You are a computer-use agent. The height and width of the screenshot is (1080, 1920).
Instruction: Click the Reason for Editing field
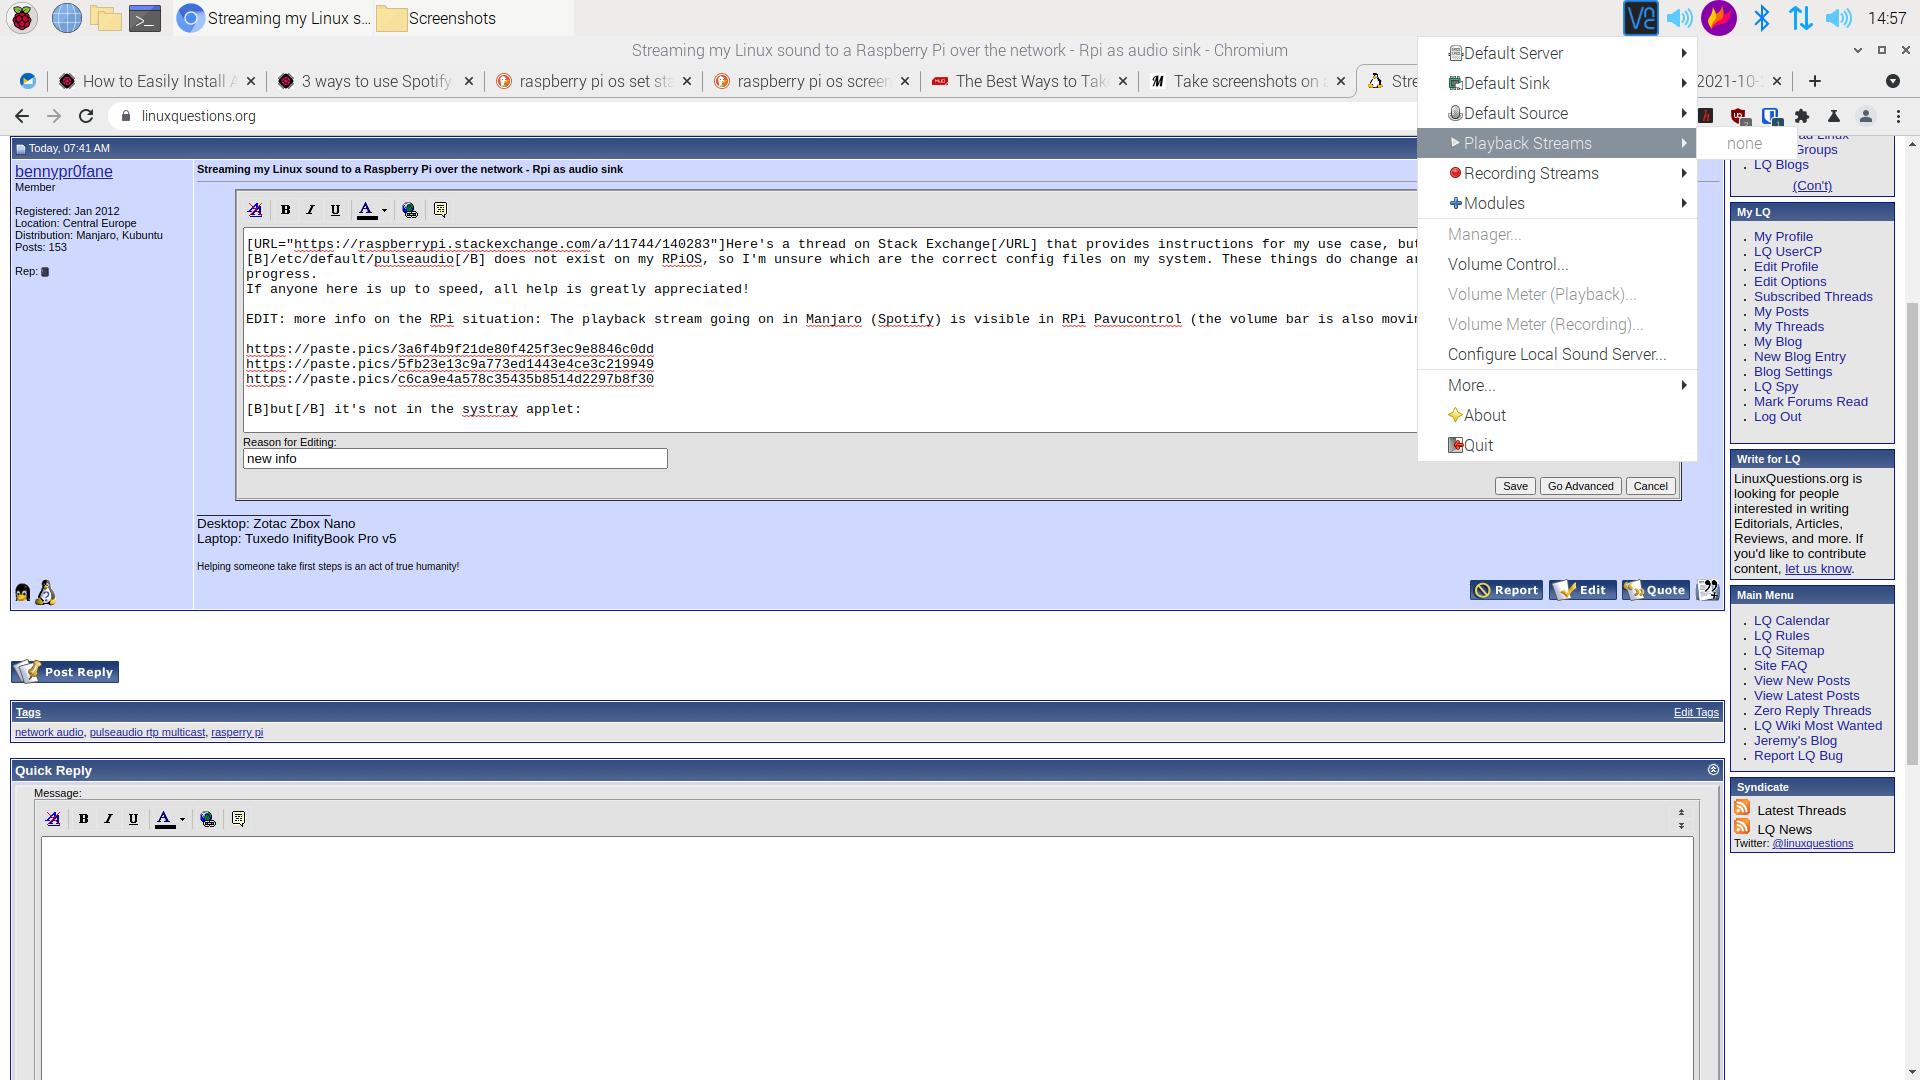click(x=455, y=459)
